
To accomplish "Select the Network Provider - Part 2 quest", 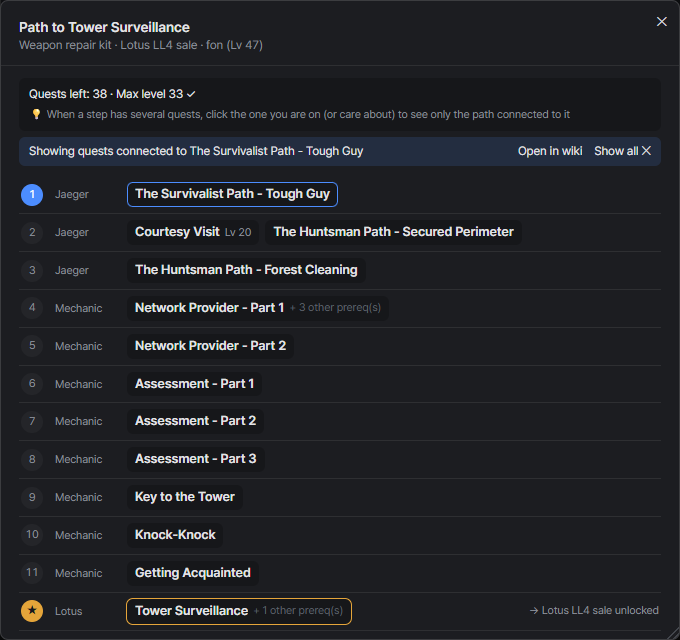I will click(x=210, y=346).
